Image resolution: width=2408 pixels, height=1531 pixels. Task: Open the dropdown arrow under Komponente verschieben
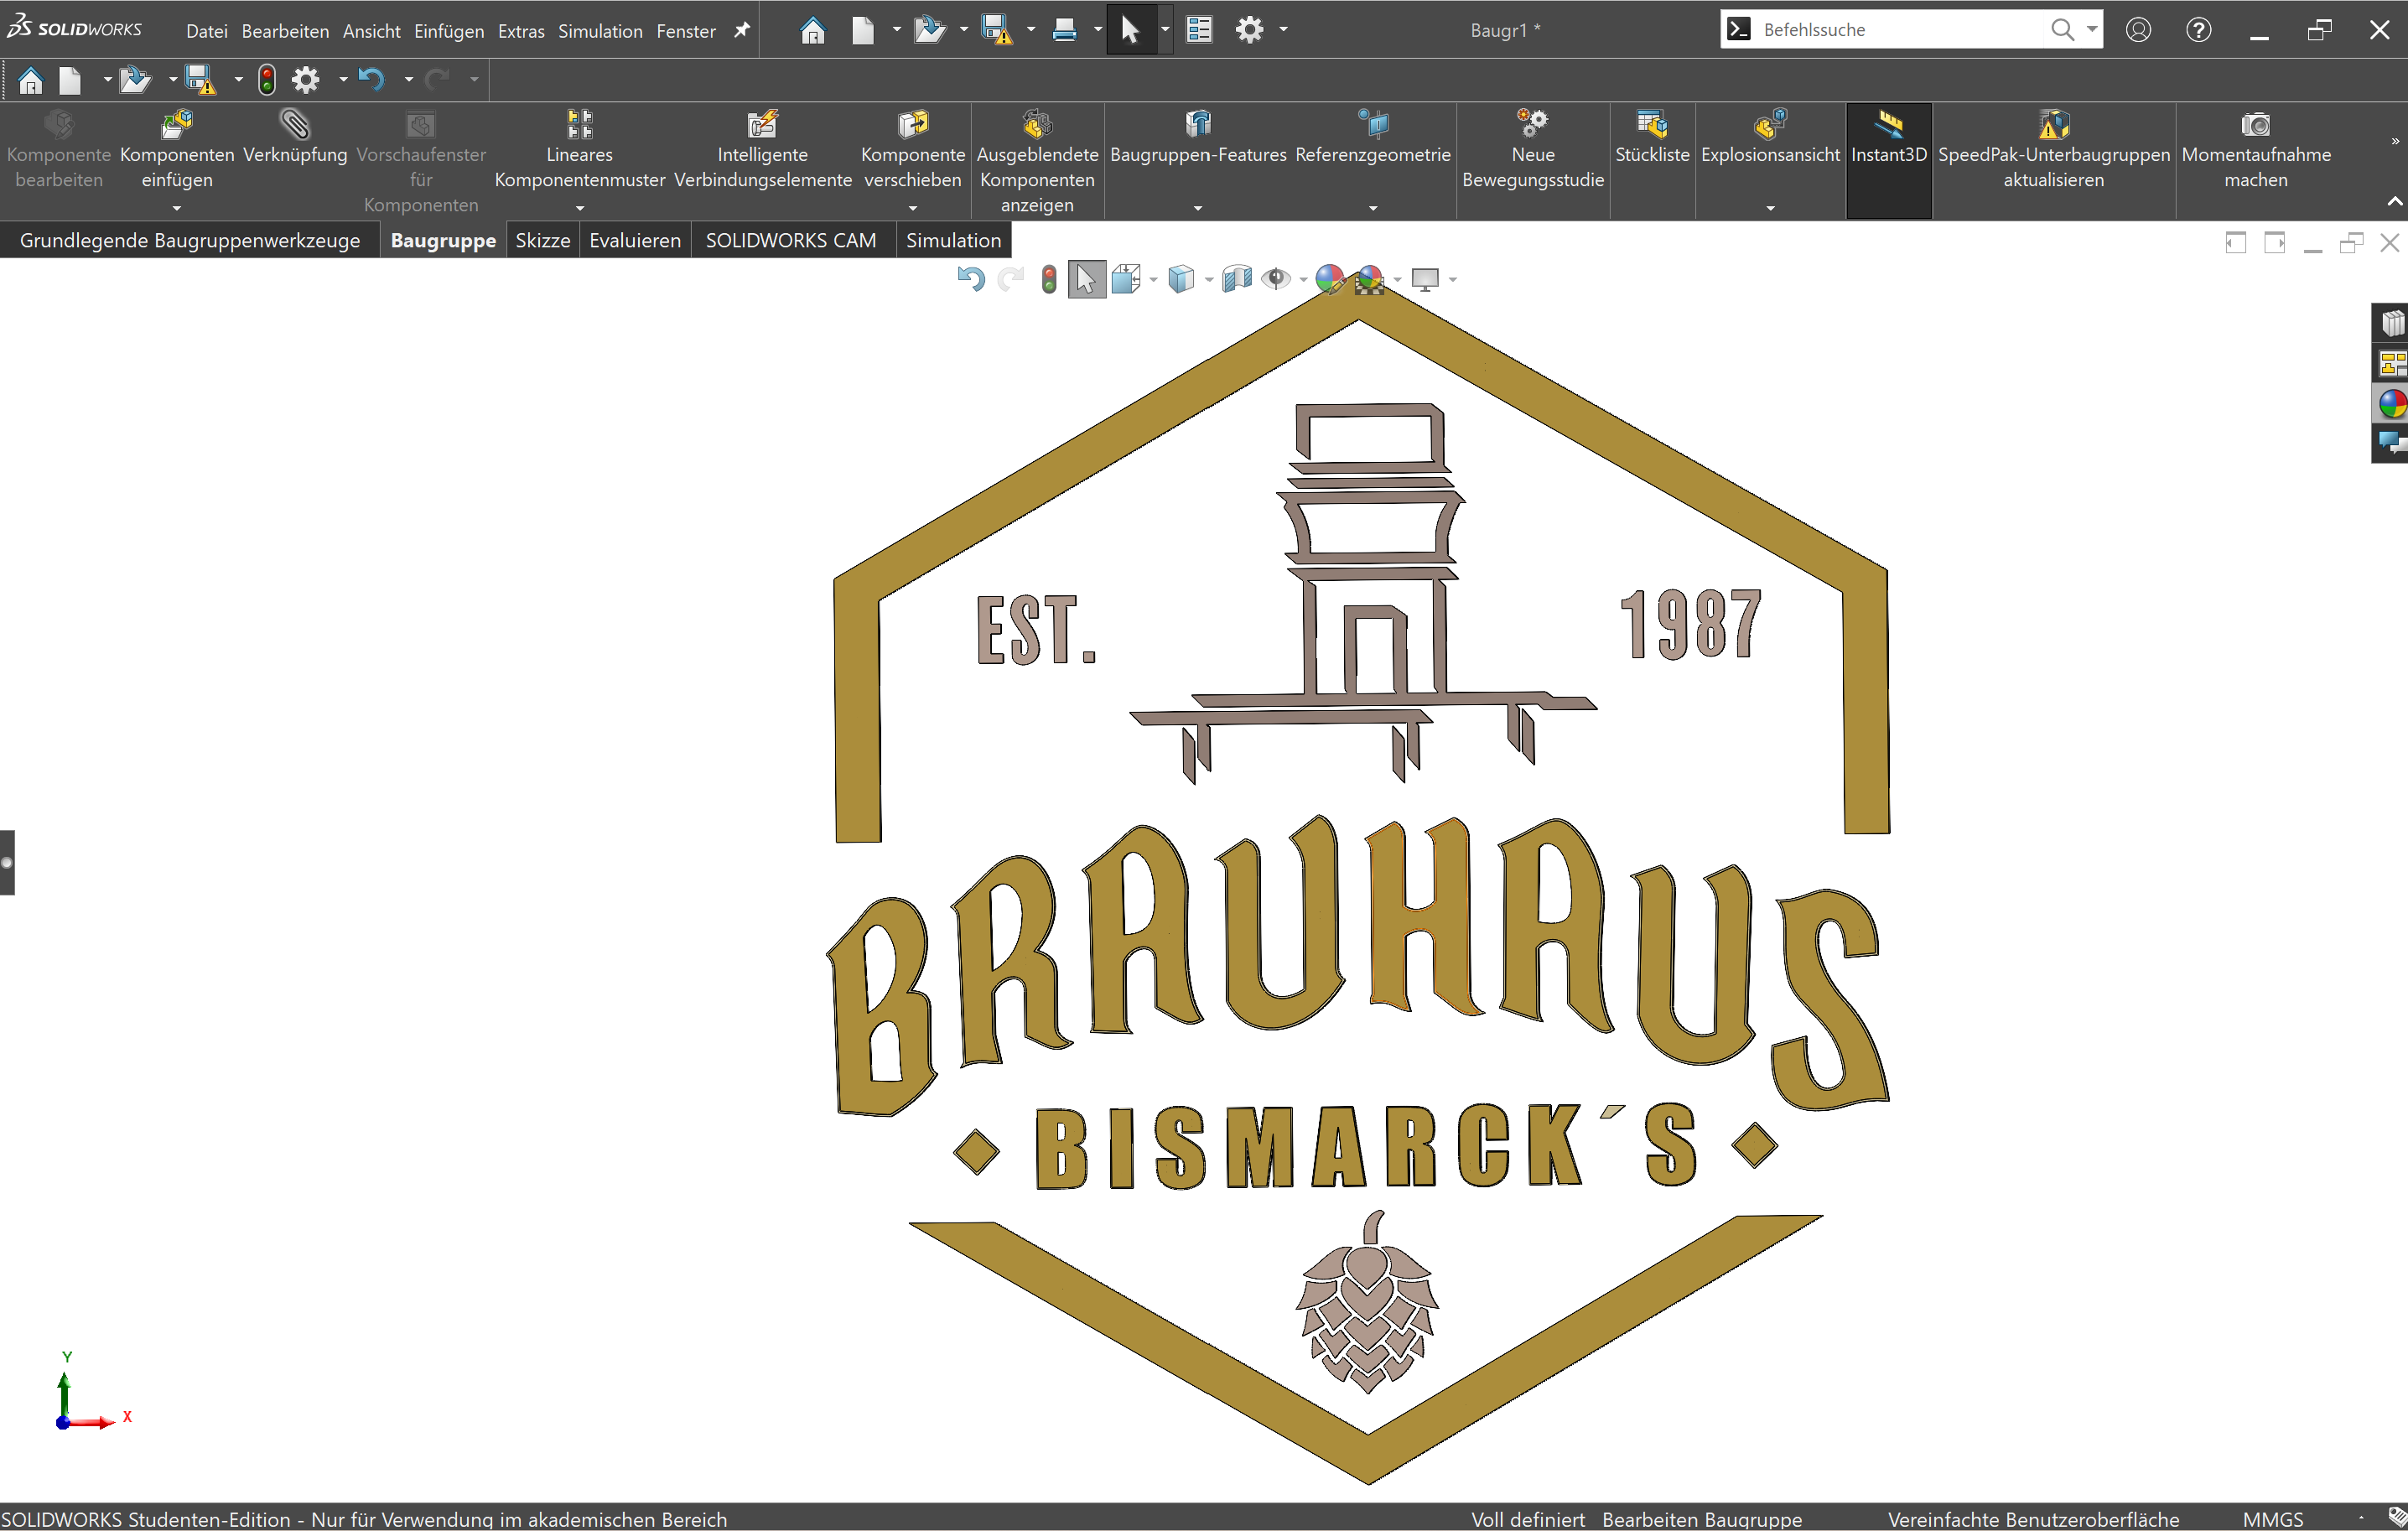point(913,208)
